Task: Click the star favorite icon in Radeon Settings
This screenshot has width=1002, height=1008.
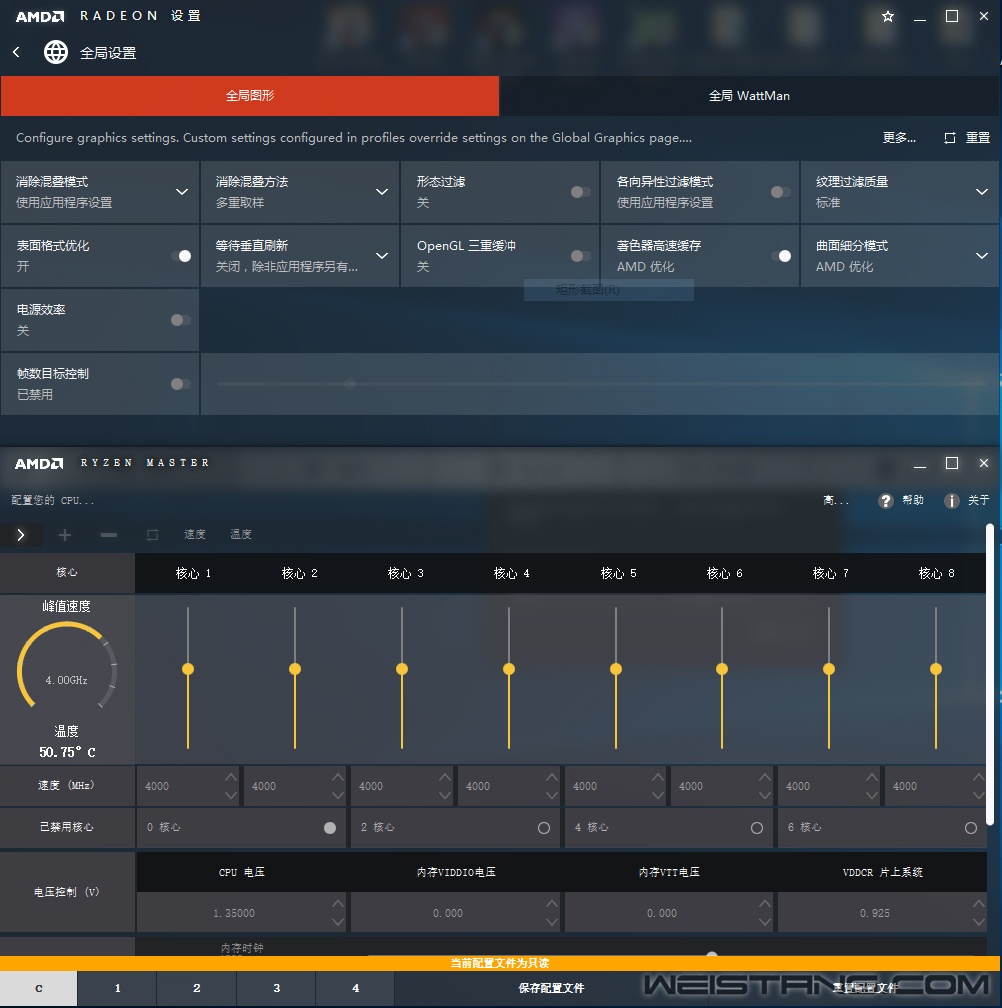Action: click(888, 17)
